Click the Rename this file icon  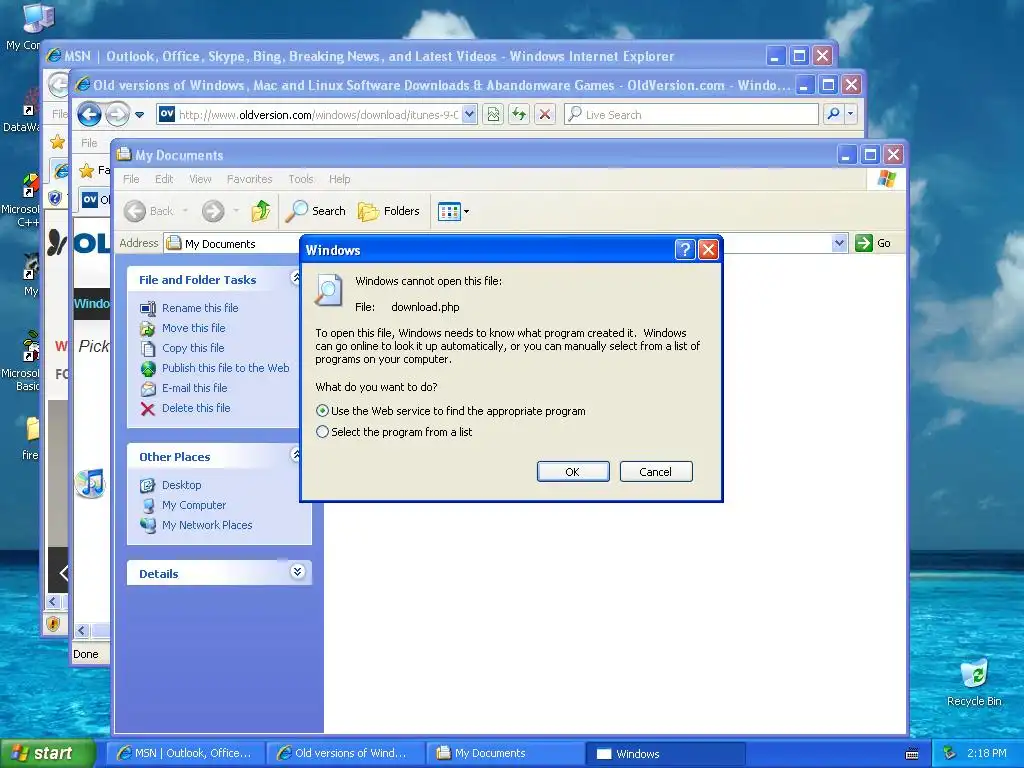click(148, 308)
